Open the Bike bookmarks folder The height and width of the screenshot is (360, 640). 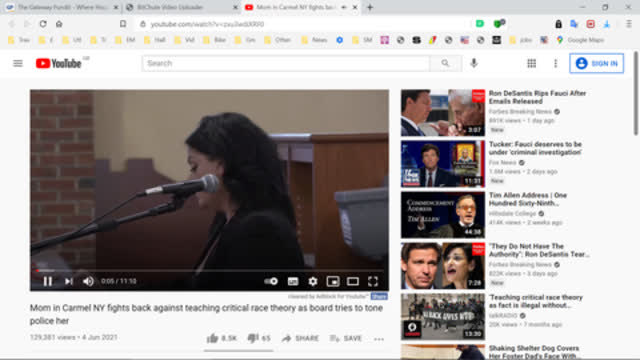[x=215, y=40]
